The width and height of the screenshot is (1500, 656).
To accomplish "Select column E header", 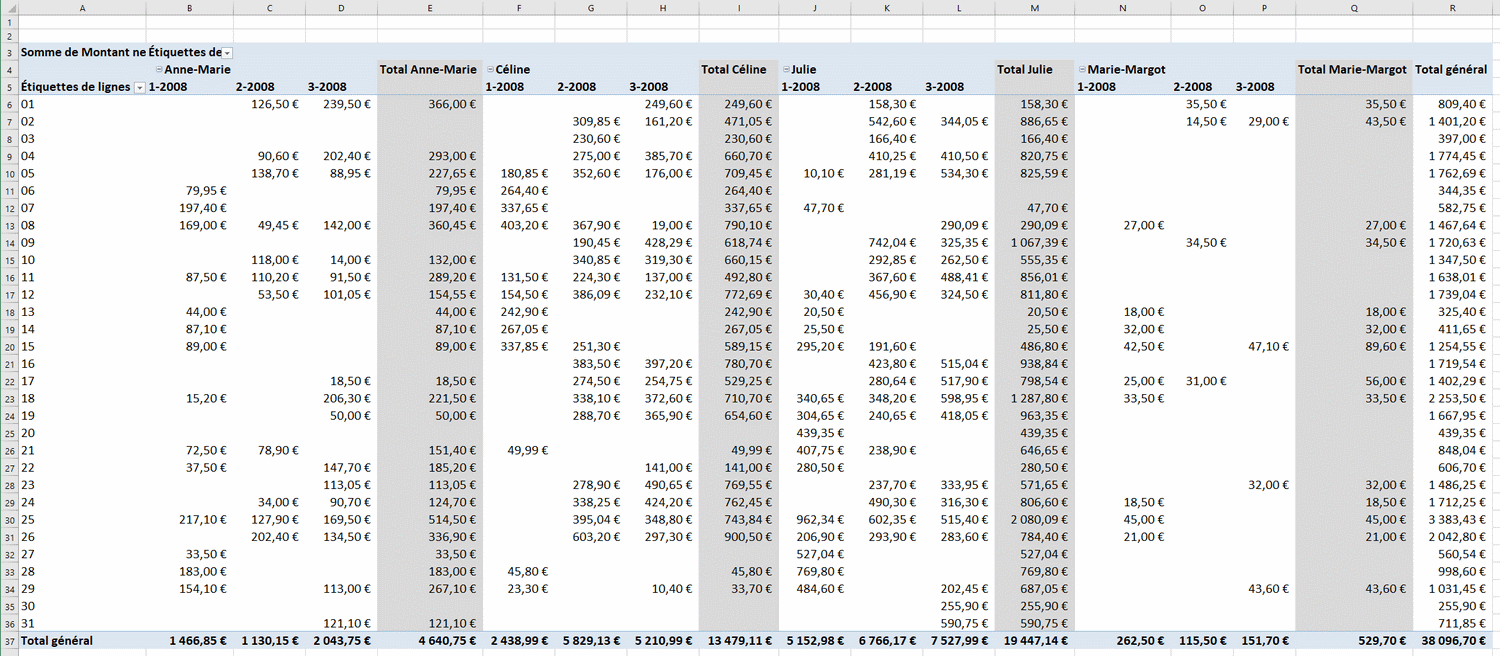I will (429, 8).
